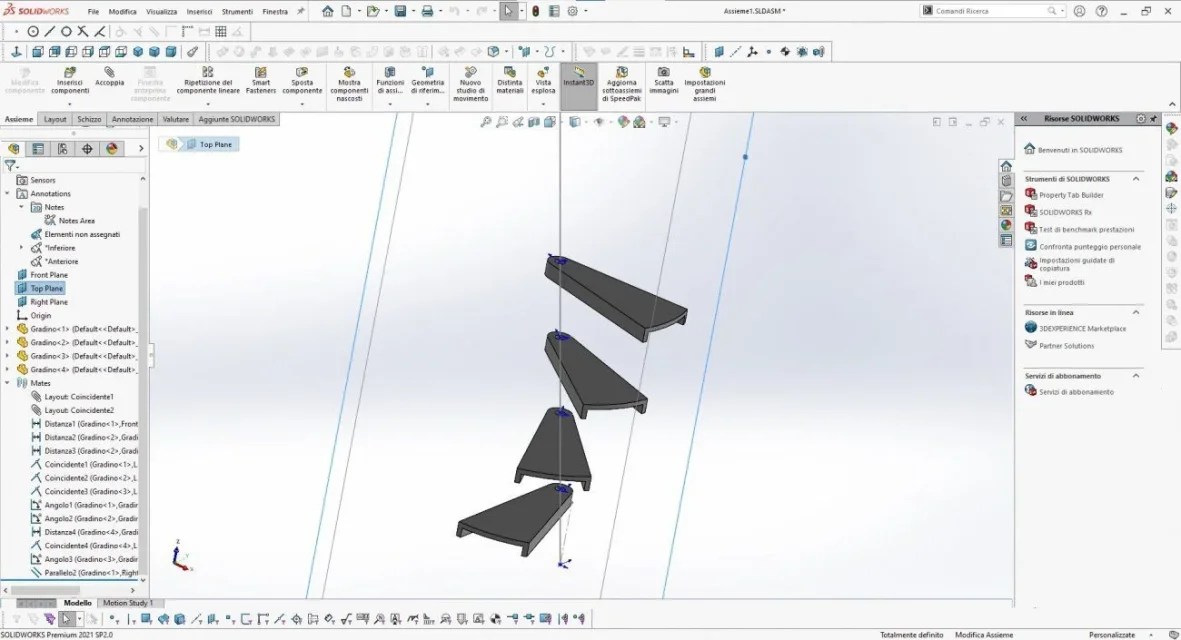Image resolution: width=1181 pixels, height=640 pixels.
Task: Click the Home icon in top toolbar
Action: tap(328, 11)
